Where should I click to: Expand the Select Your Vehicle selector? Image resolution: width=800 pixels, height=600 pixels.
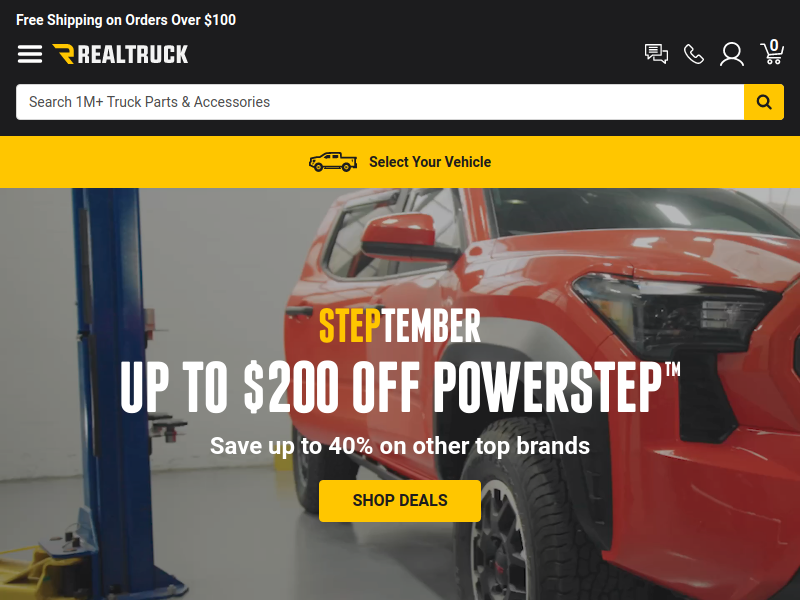tap(400, 162)
